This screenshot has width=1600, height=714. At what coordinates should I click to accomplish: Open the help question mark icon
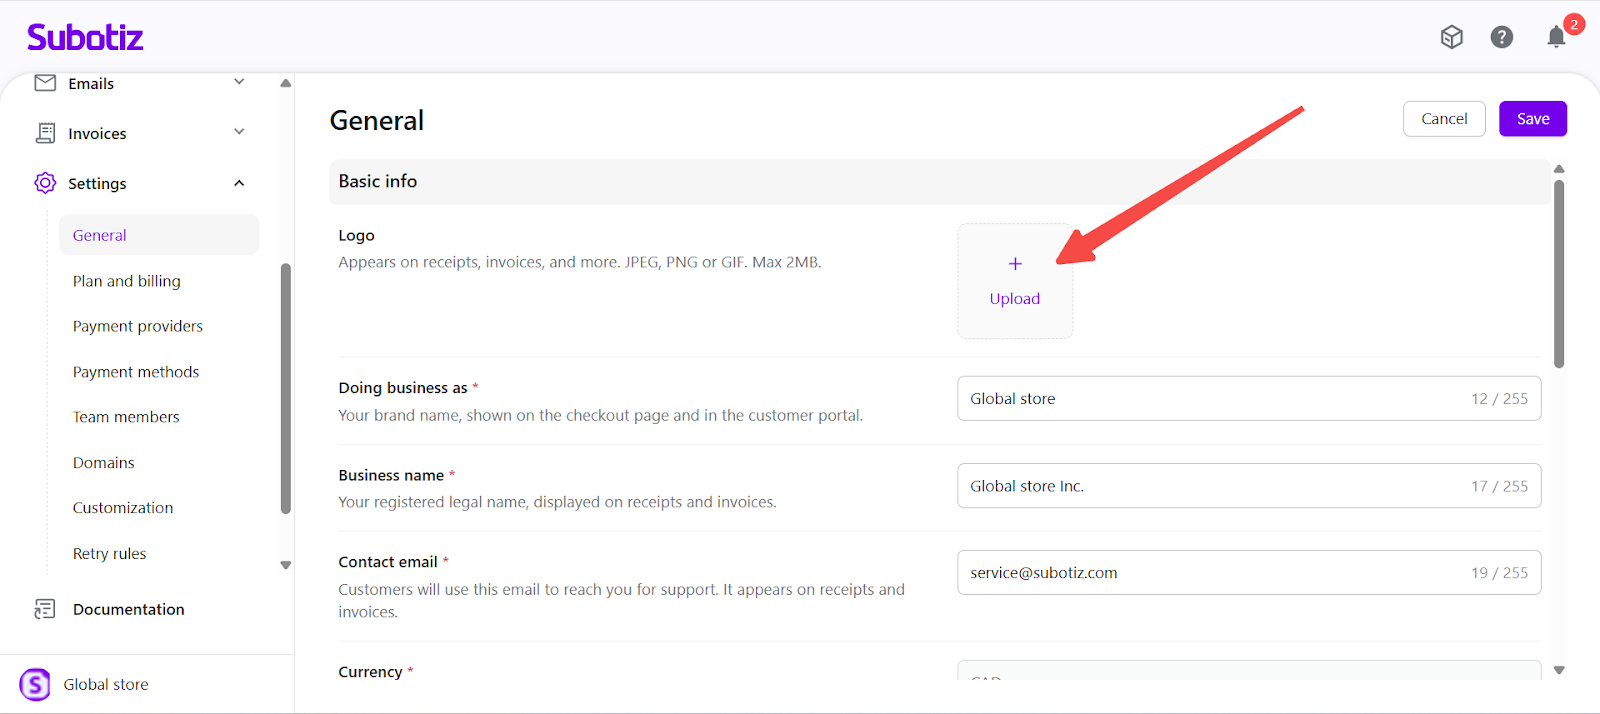point(1501,37)
